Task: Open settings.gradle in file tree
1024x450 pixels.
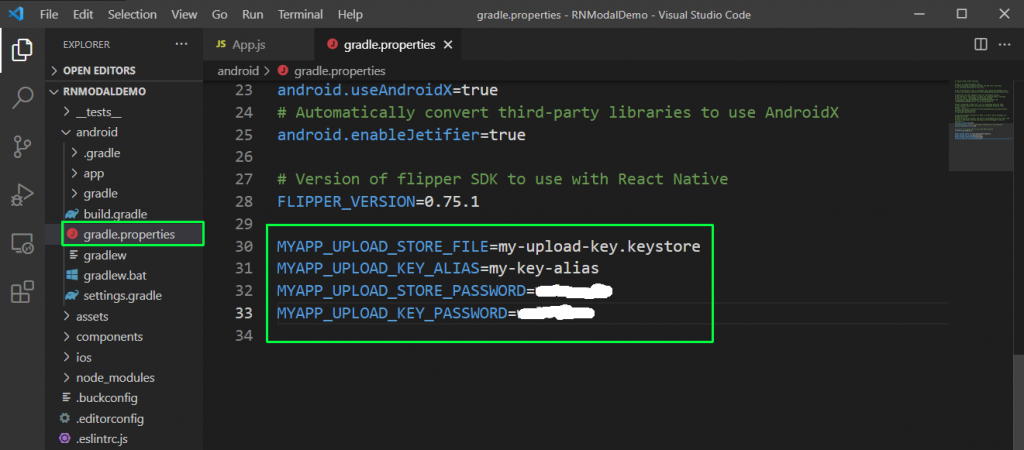Action: pyautogui.click(x=123, y=295)
